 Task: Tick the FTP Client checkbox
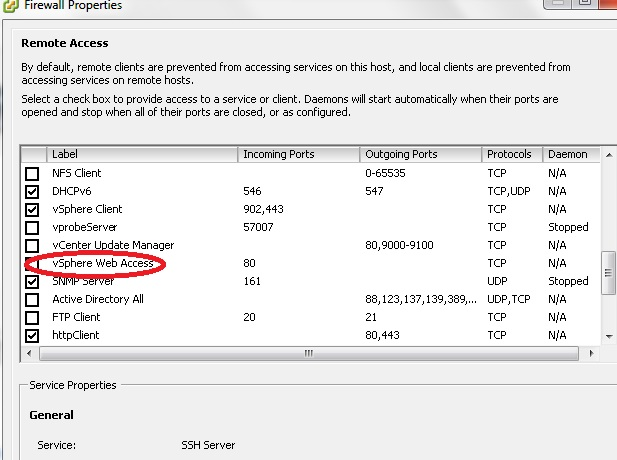click(33, 318)
